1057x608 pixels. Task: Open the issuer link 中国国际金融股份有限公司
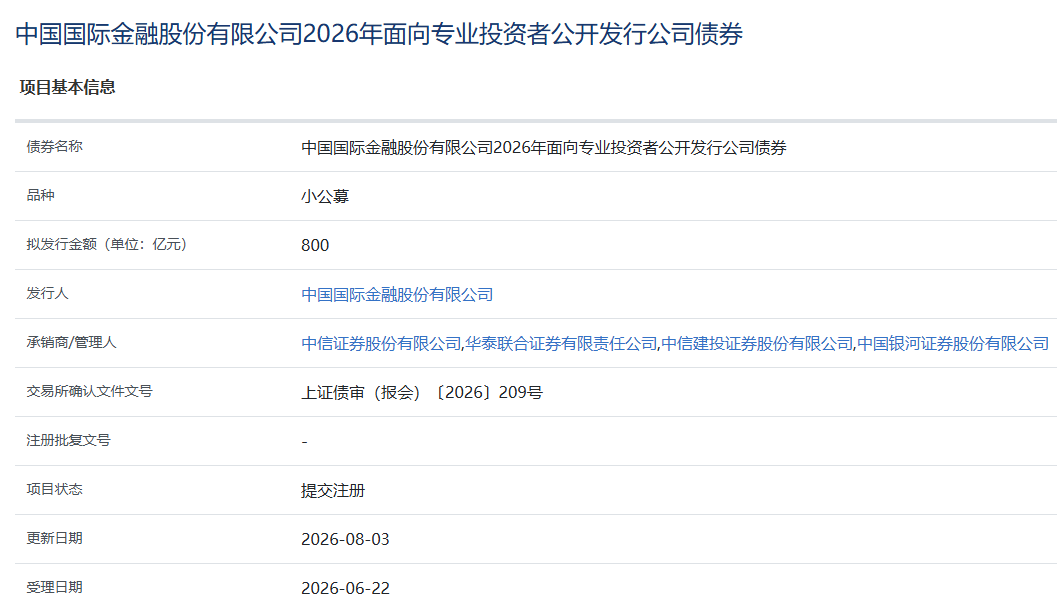[x=397, y=295]
